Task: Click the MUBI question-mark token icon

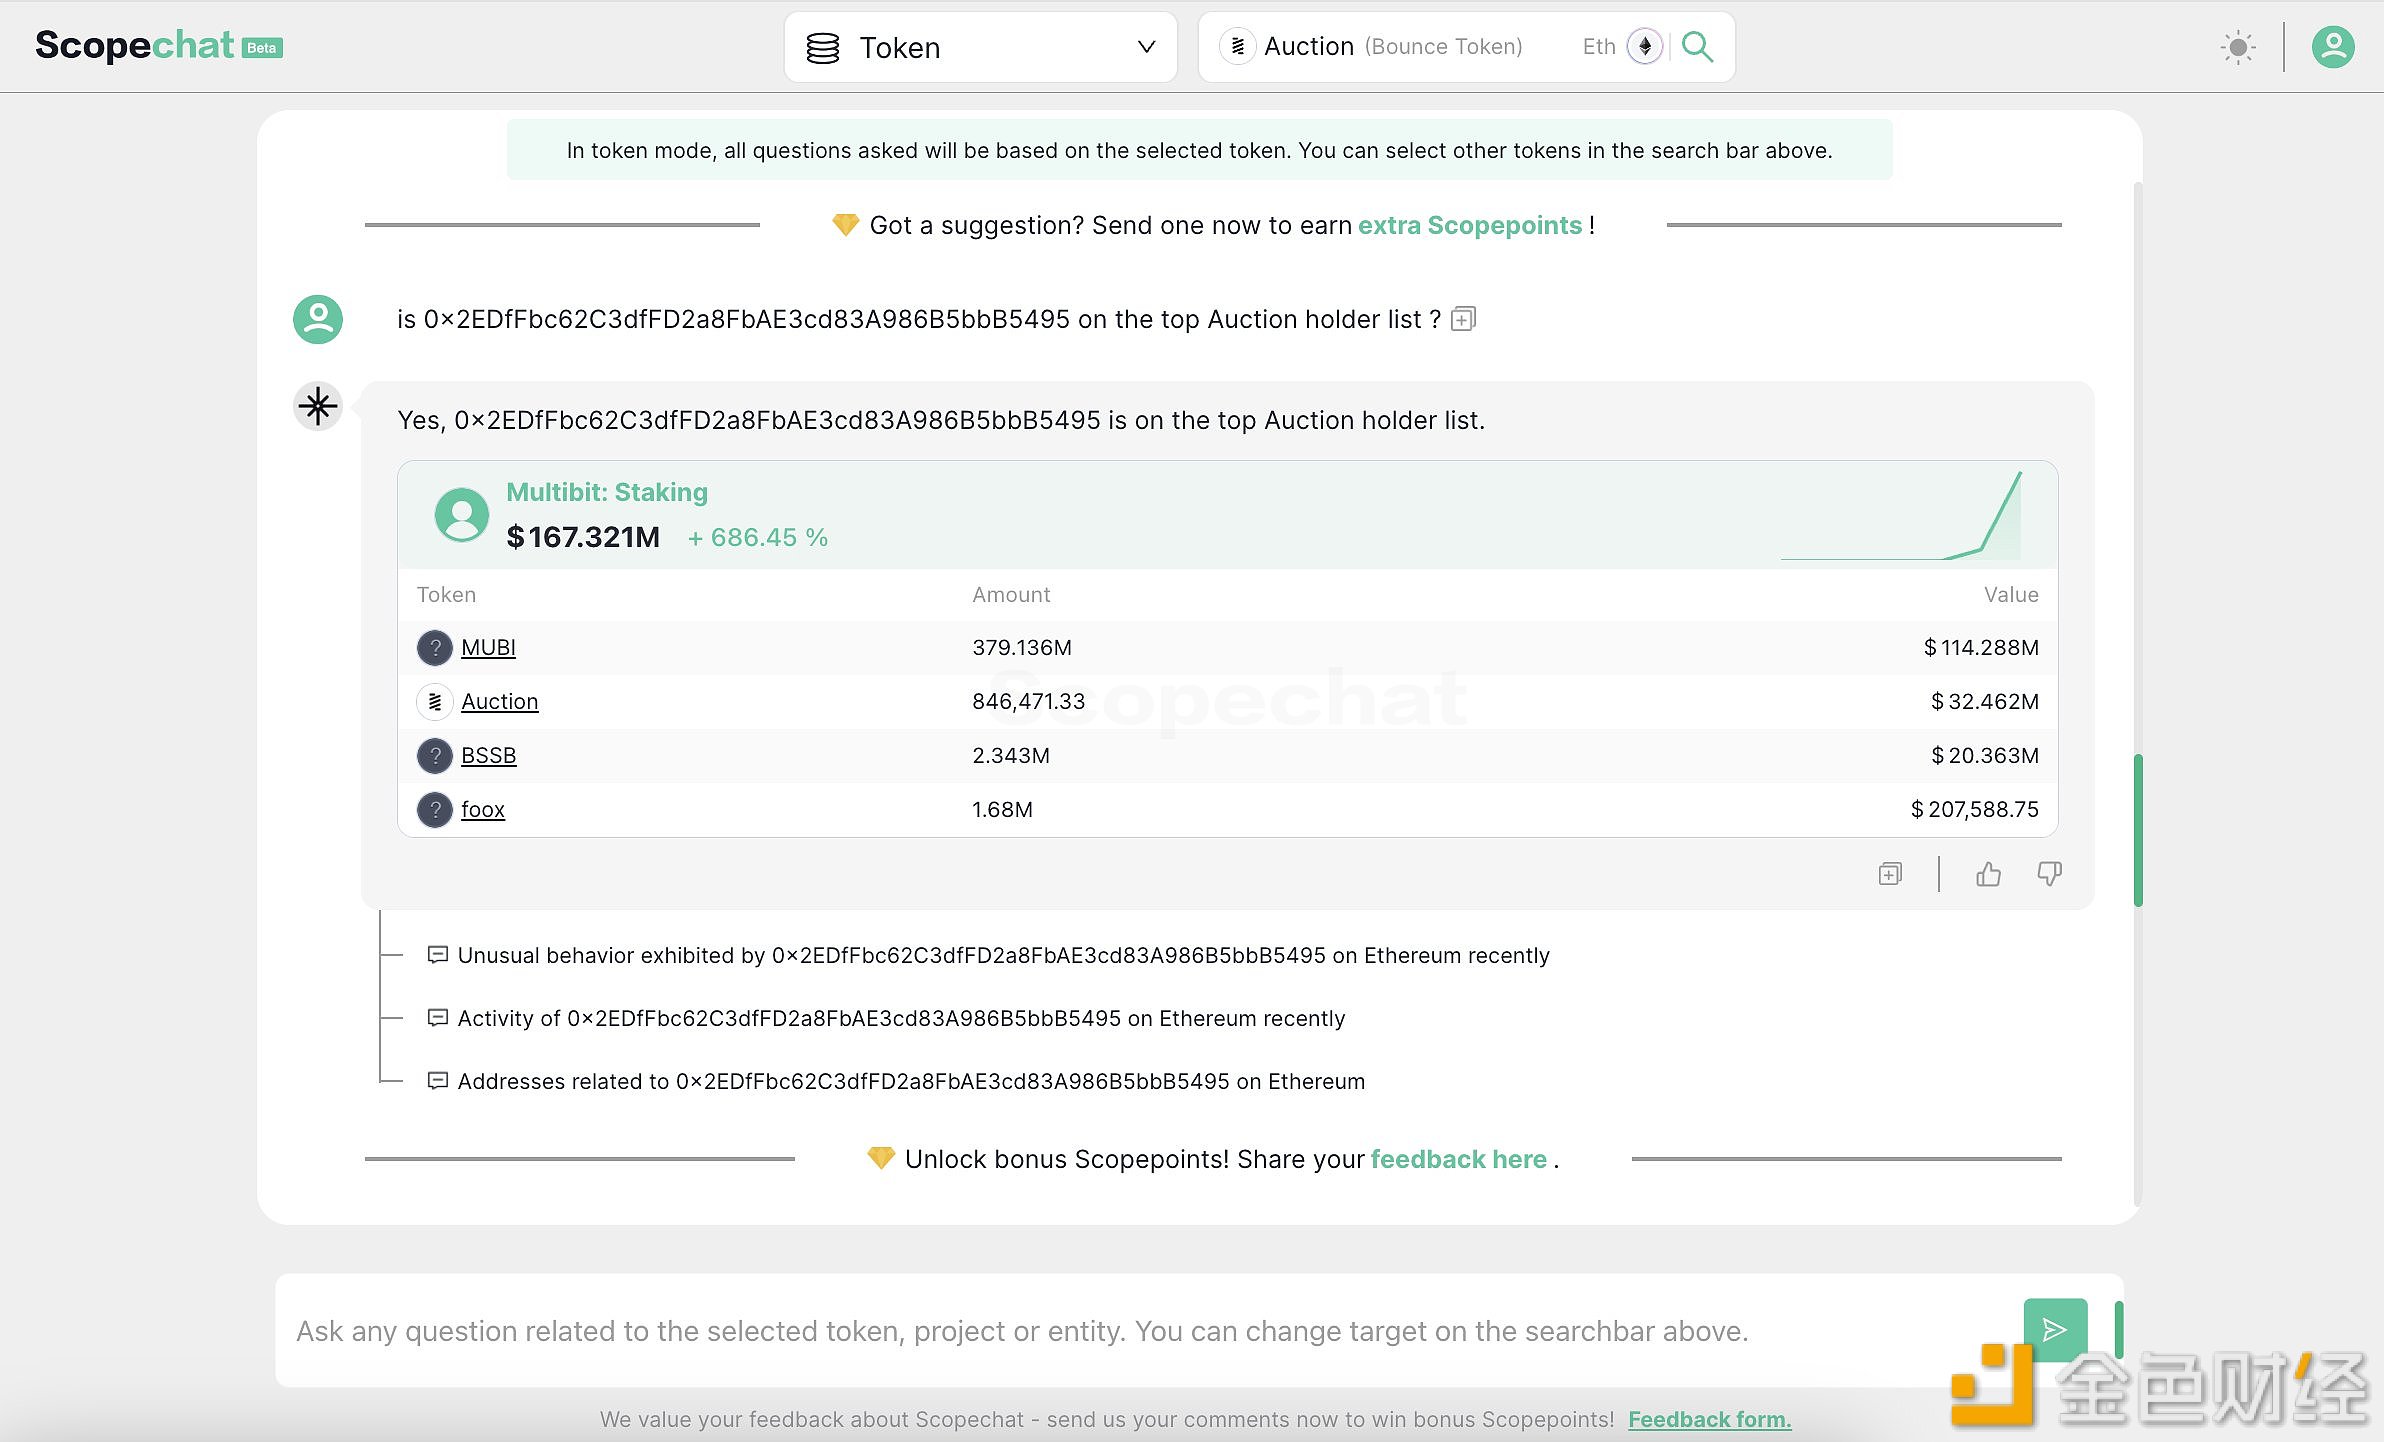Action: (x=435, y=648)
